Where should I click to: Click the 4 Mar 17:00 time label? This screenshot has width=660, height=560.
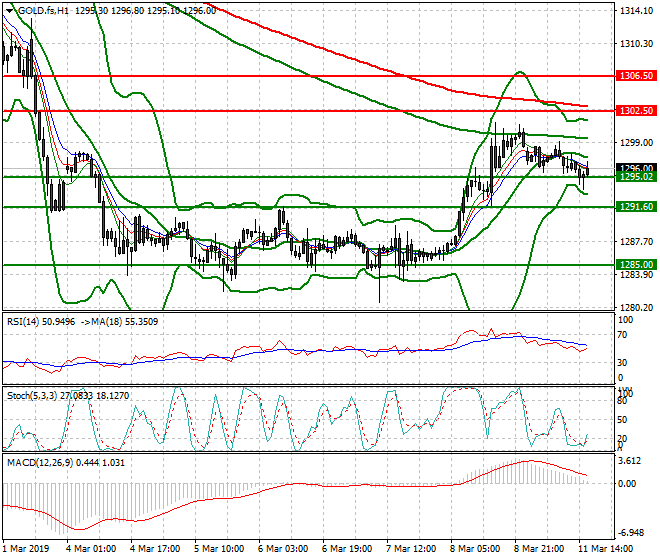pos(155,549)
